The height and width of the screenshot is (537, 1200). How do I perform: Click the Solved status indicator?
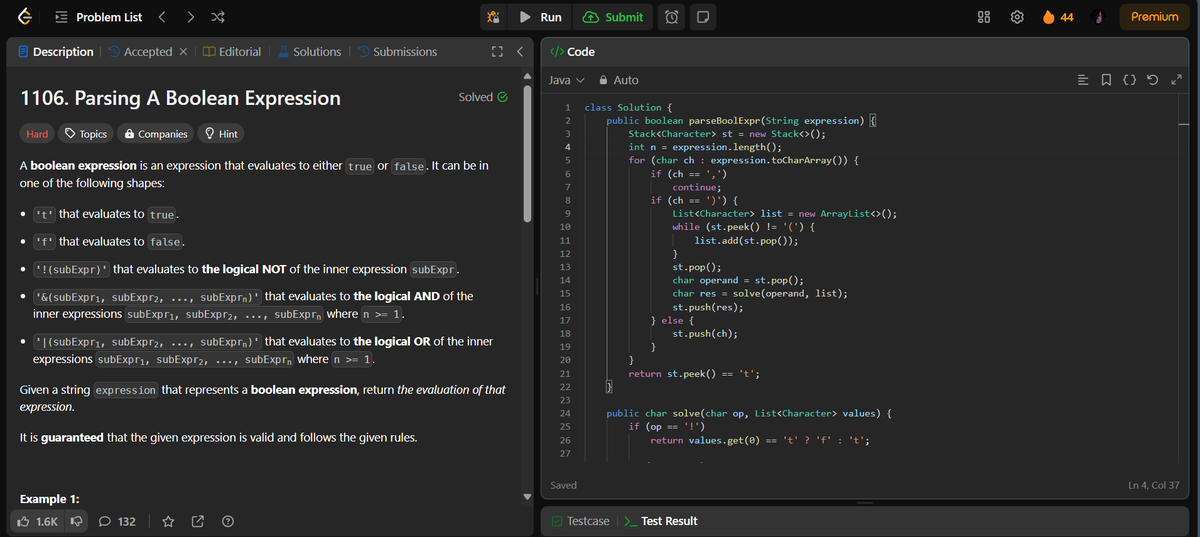pyautogui.click(x=483, y=97)
